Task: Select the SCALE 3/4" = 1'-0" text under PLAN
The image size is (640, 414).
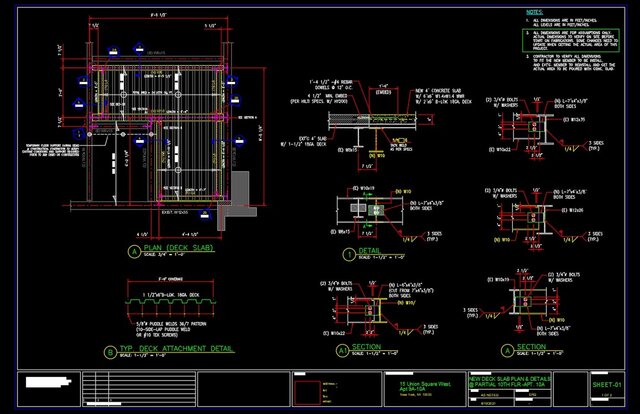Action: (164, 254)
